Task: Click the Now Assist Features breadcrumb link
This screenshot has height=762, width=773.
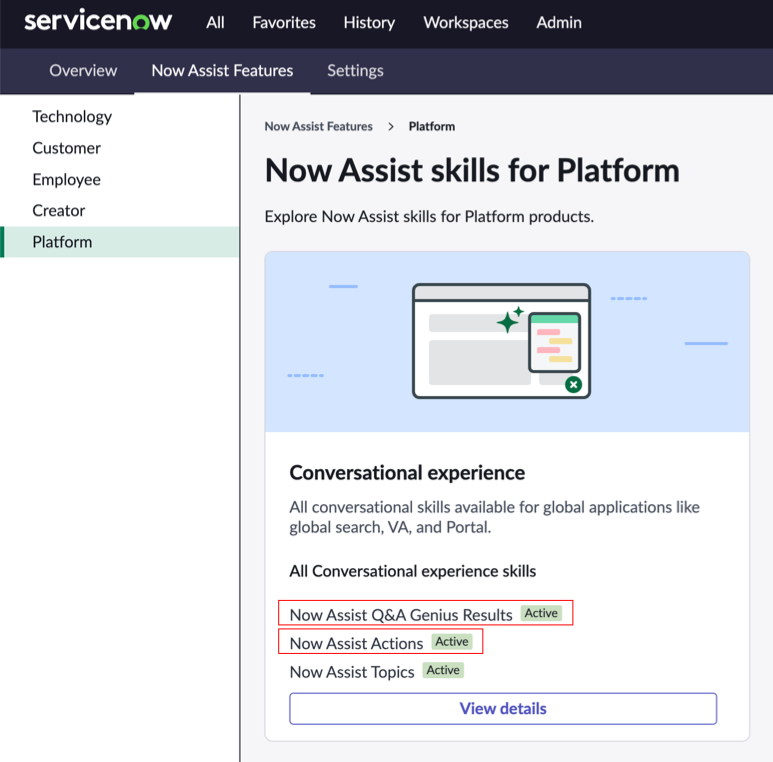Action: click(x=318, y=127)
